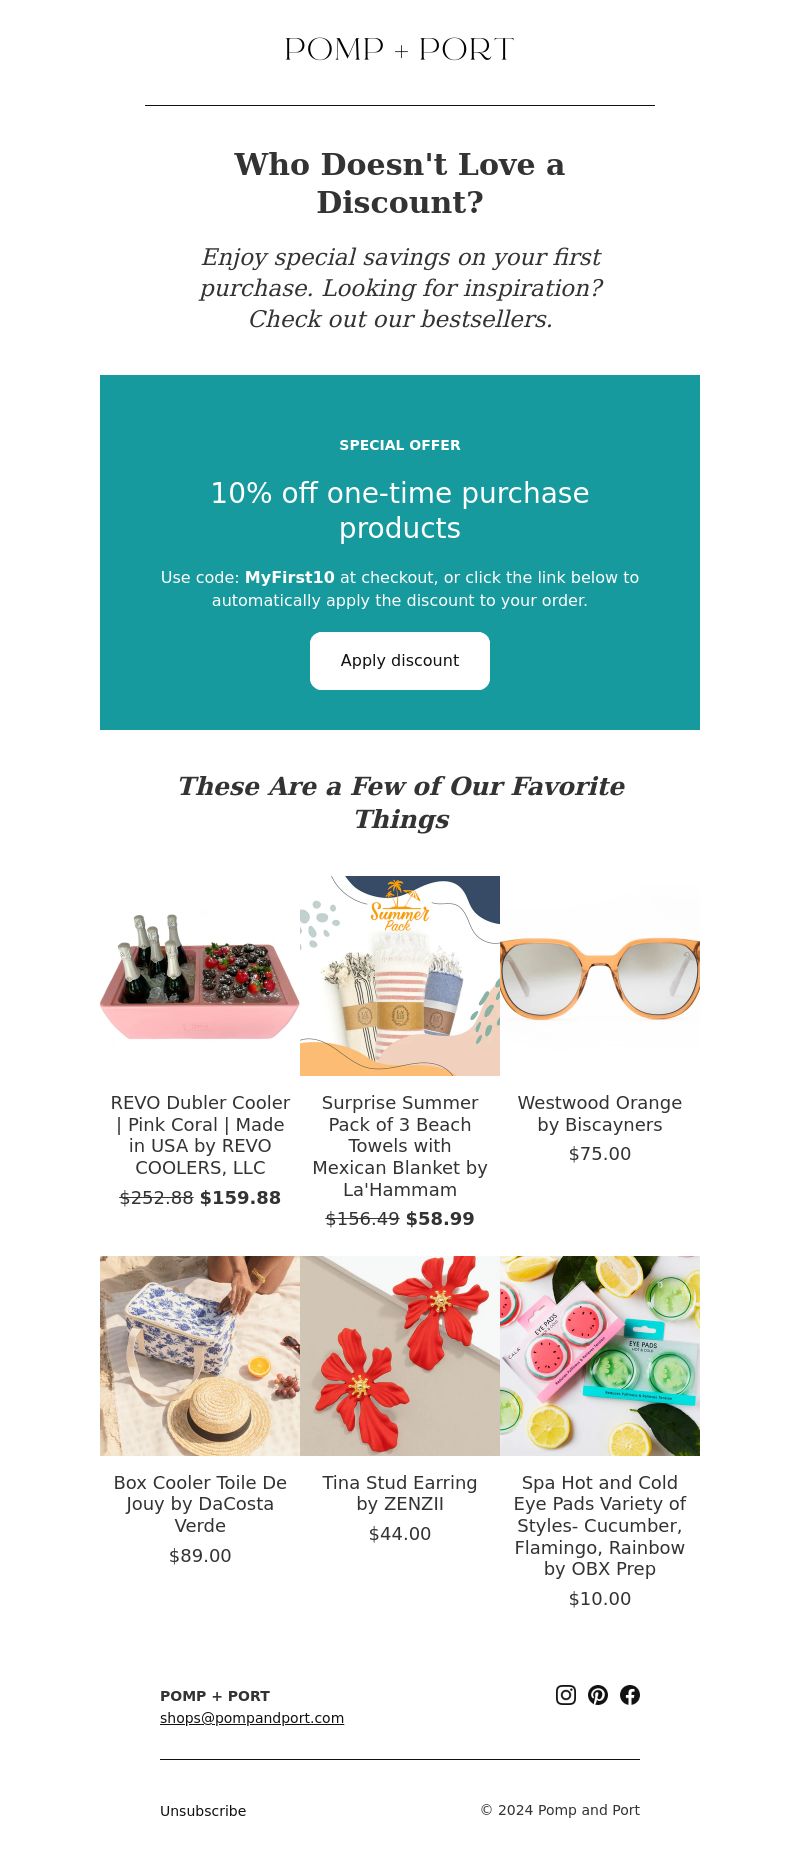This screenshot has width=800, height=1853.
Task: Click the POMP + PORT header logo
Action: point(400,49)
